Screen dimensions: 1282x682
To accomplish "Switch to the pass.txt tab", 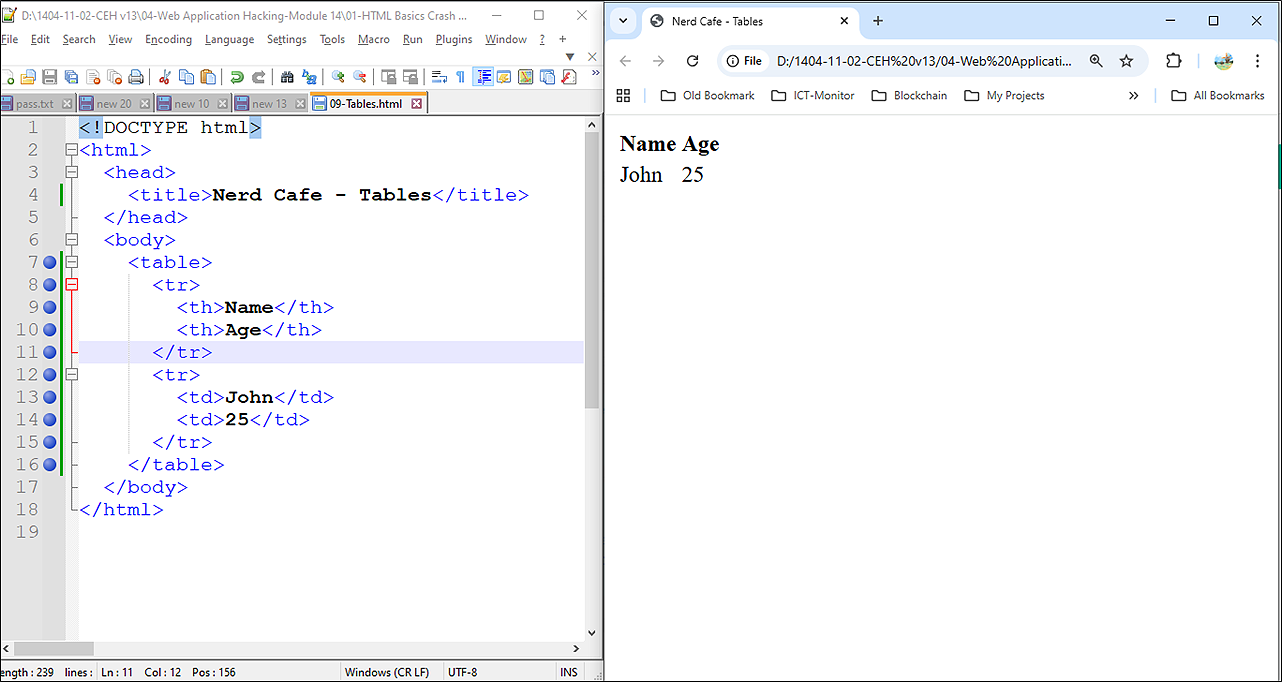I will pyautogui.click(x=34, y=104).
